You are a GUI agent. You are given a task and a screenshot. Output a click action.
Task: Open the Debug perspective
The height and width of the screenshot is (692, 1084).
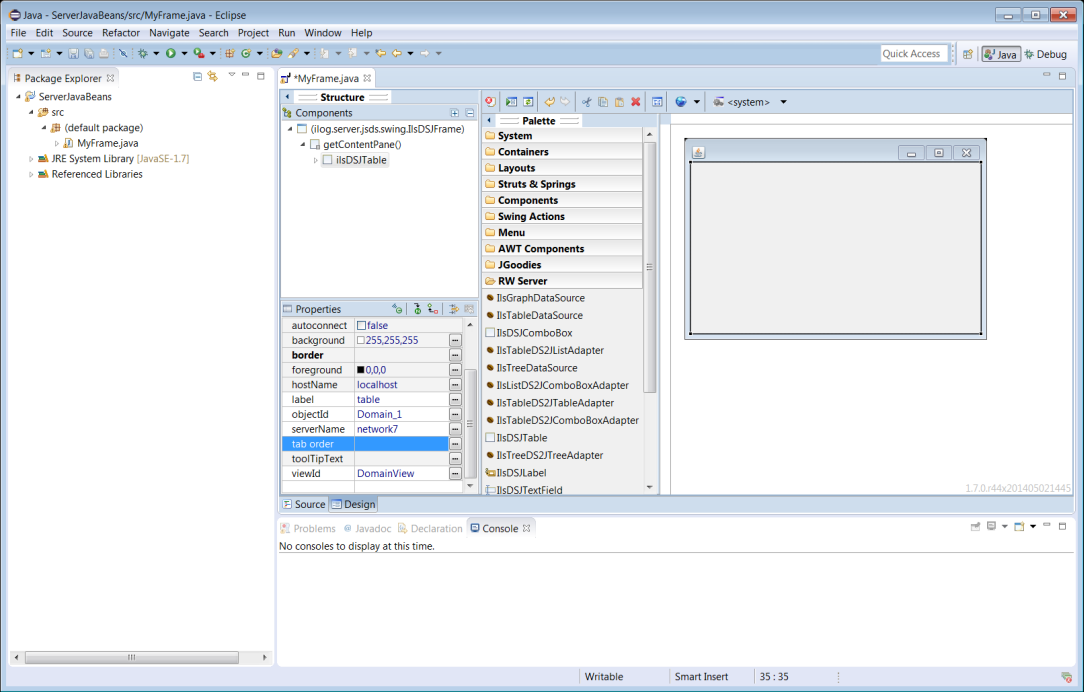1045,54
